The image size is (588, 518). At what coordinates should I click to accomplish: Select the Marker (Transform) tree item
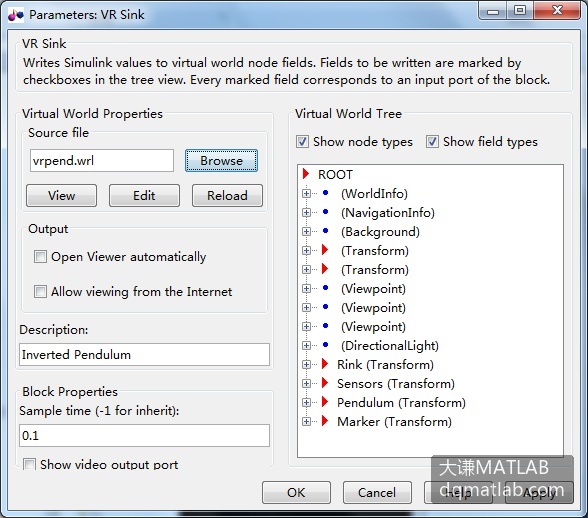[394, 422]
